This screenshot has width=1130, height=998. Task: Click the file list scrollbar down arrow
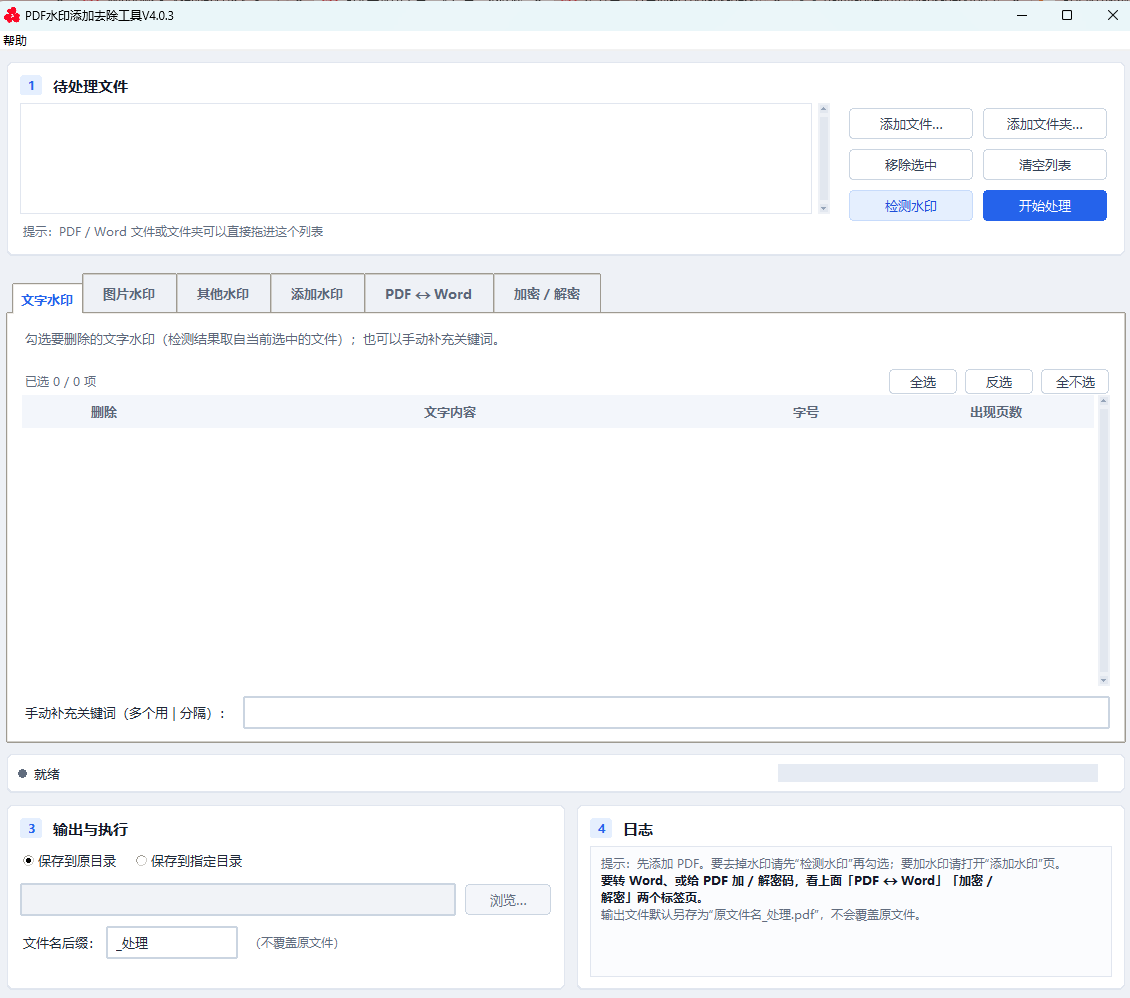(x=824, y=208)
